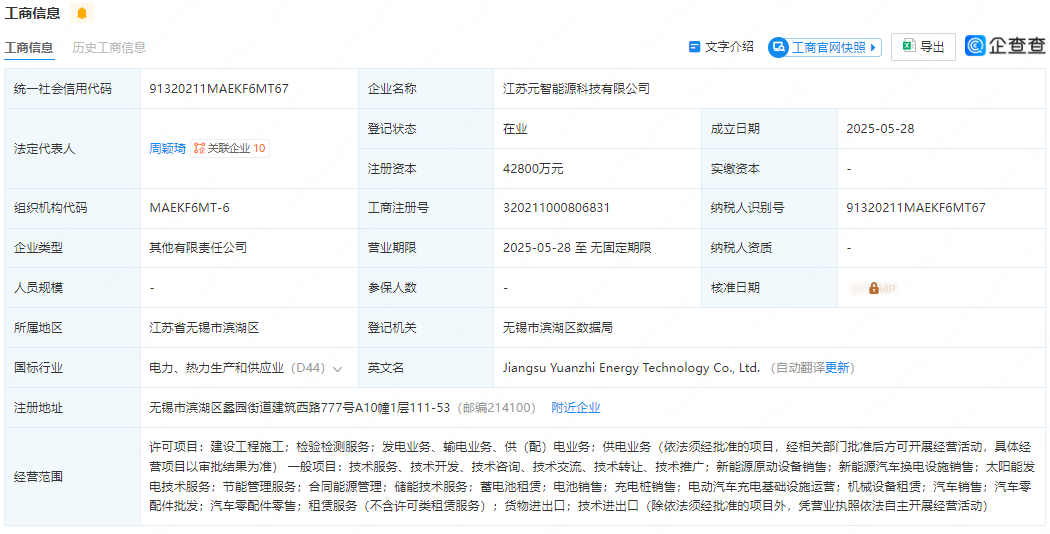Screen dimensions: 1050x534
Task: Open the 工商官网快照 arrow dropdown
Action: [874, 47]
